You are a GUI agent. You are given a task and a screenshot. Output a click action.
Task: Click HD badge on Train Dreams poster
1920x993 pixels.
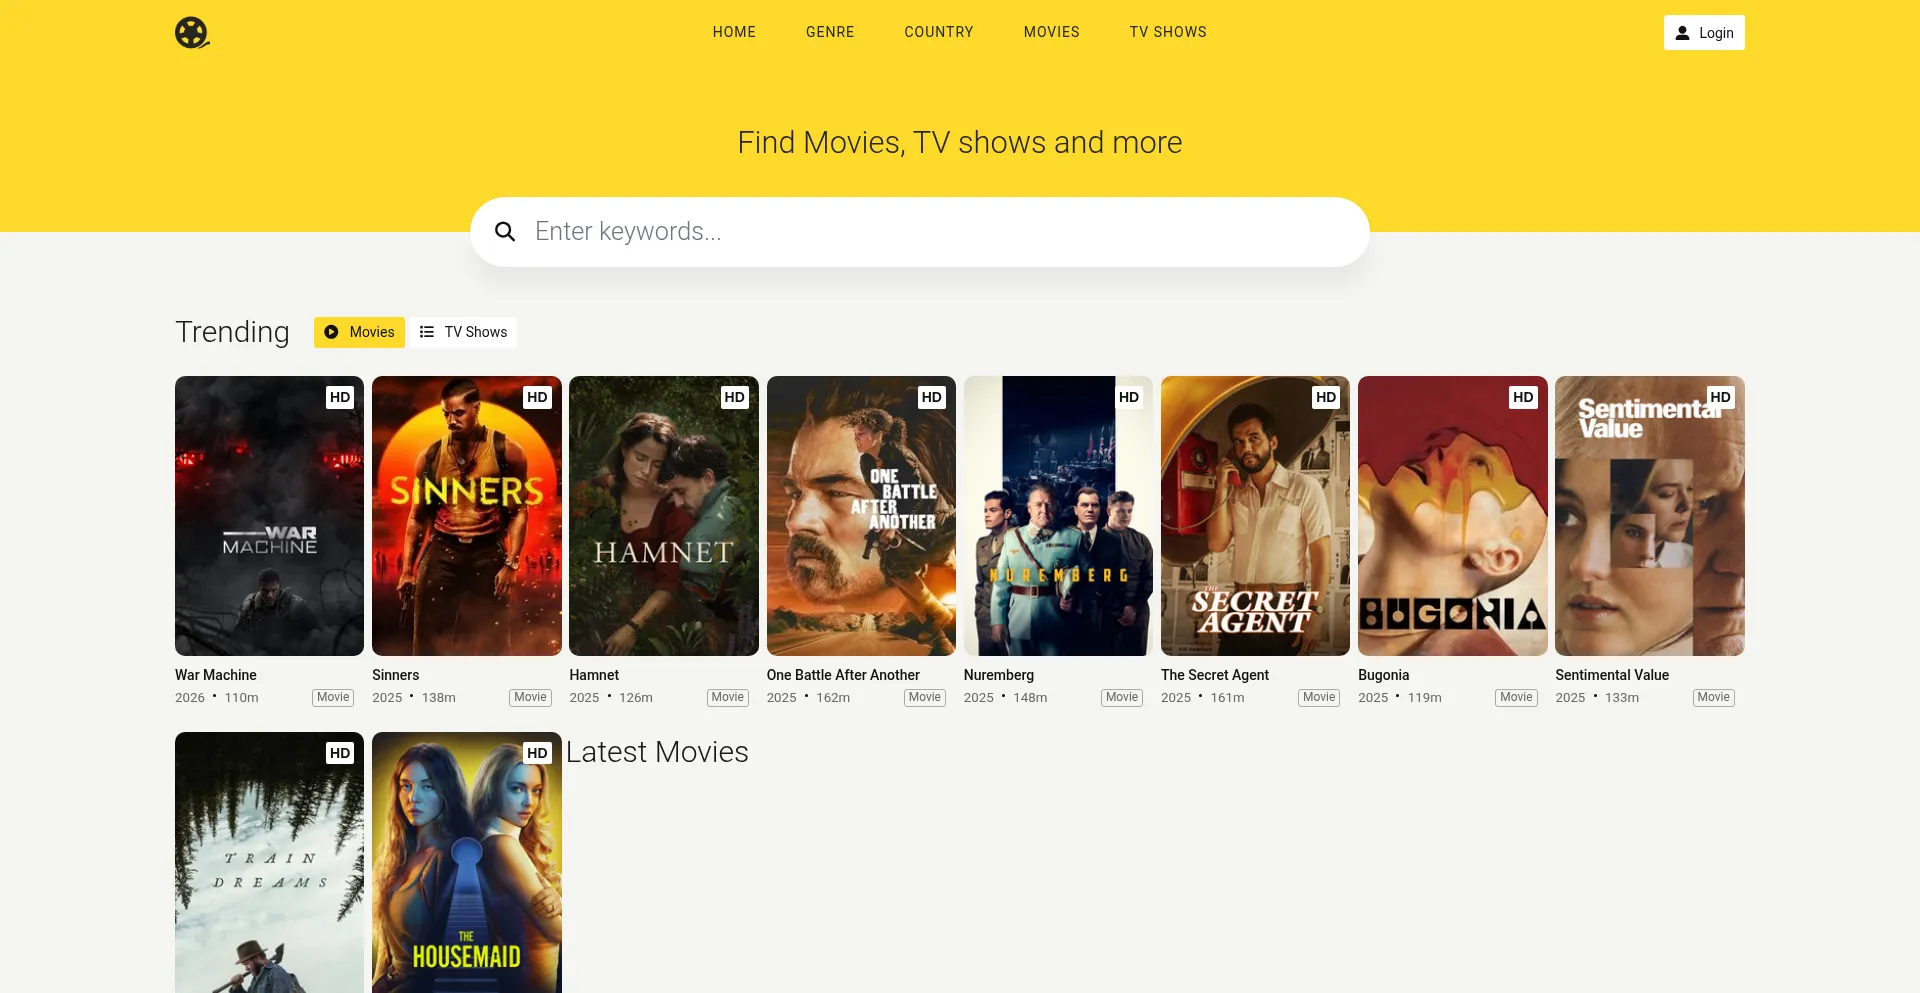tap(340, 753)
